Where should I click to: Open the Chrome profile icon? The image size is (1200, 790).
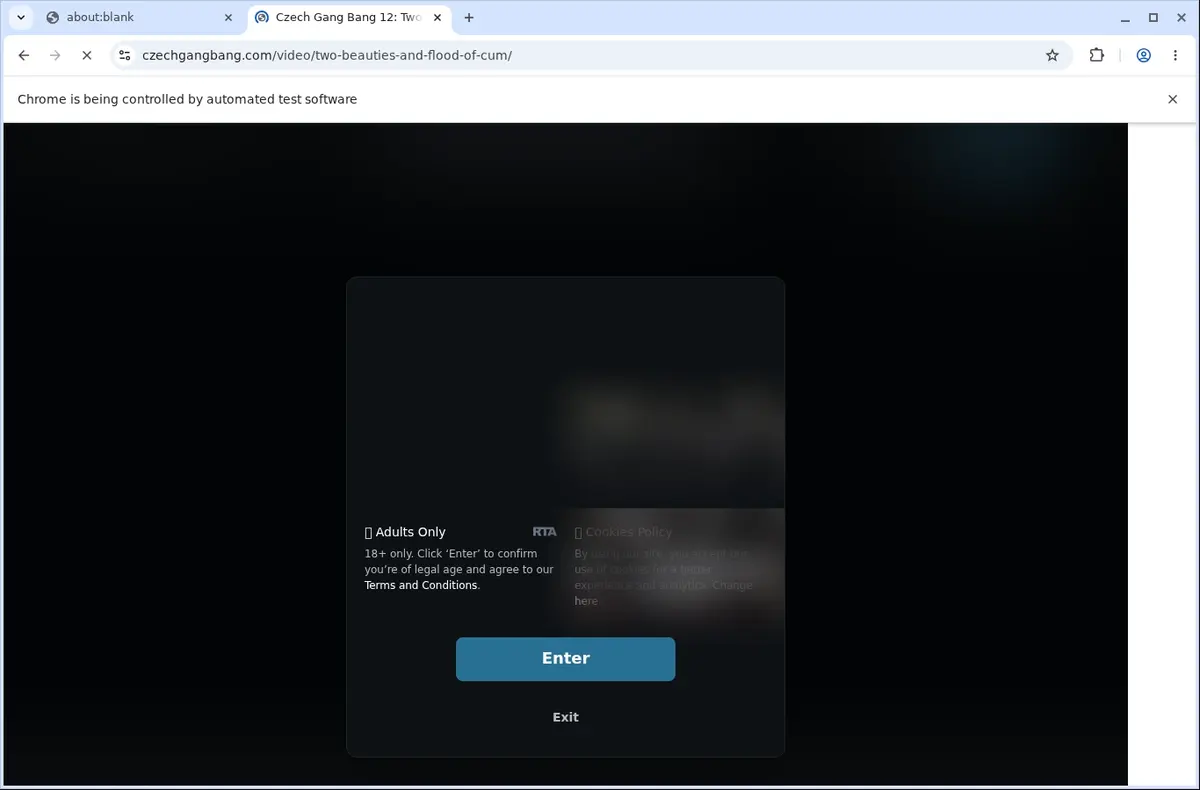pos(1143,56)
